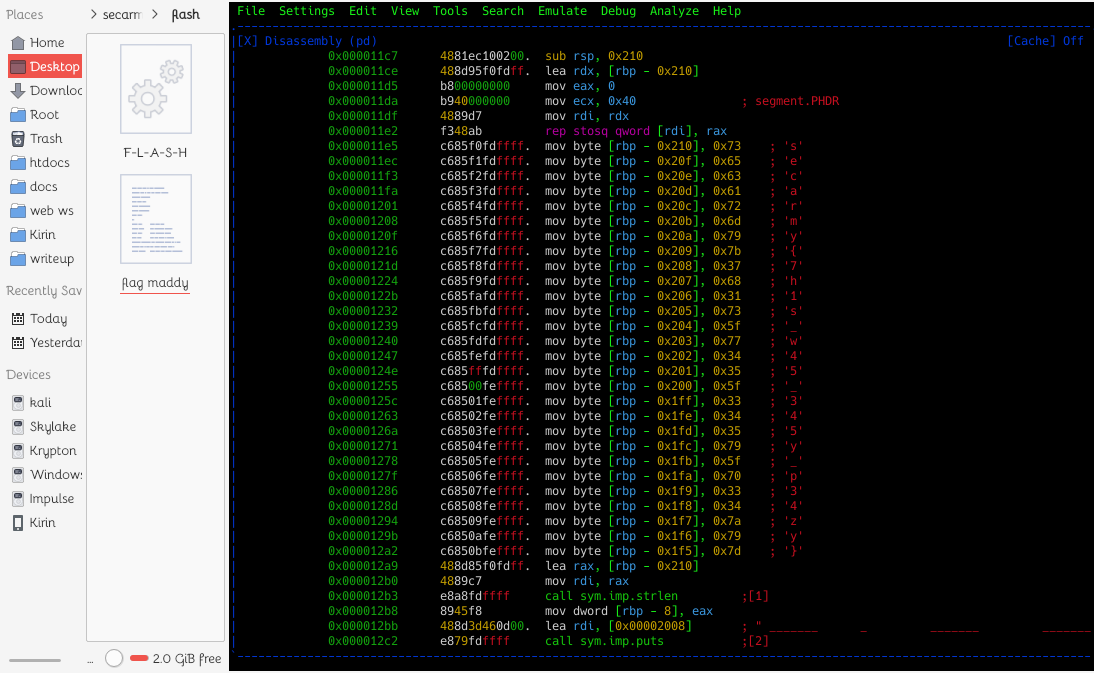Show files saved Yesterday

click(45, 342)
